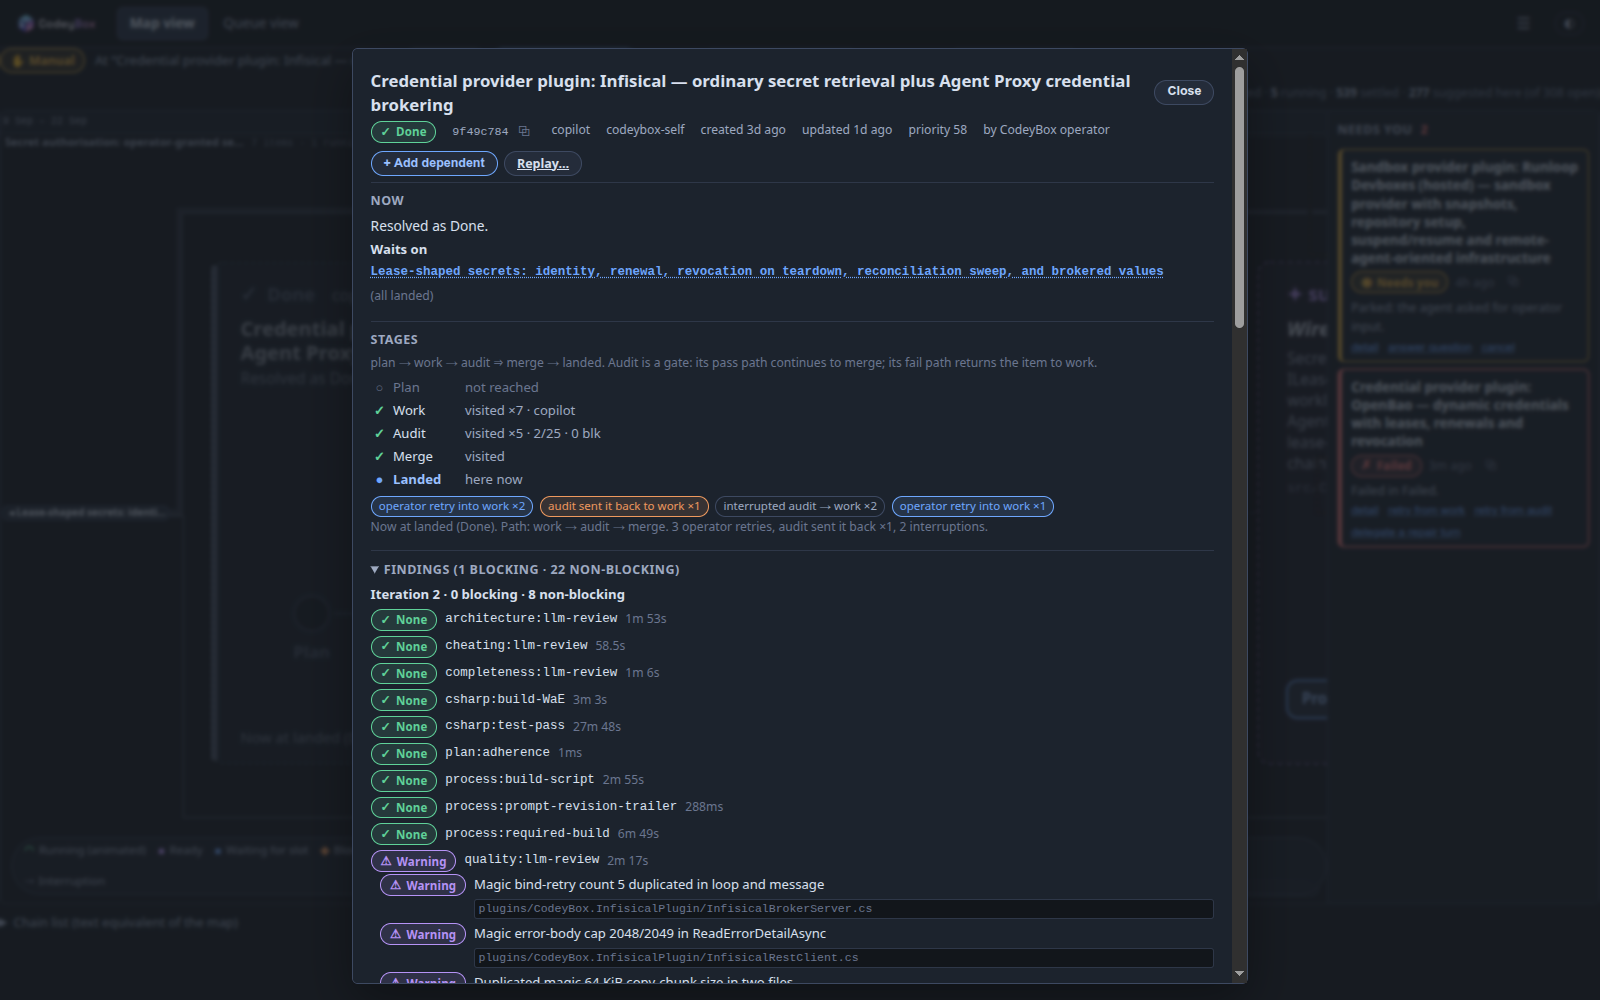Add a dependent item
The width and height of the screenshot is (1600, 1000).
[434, 163]
